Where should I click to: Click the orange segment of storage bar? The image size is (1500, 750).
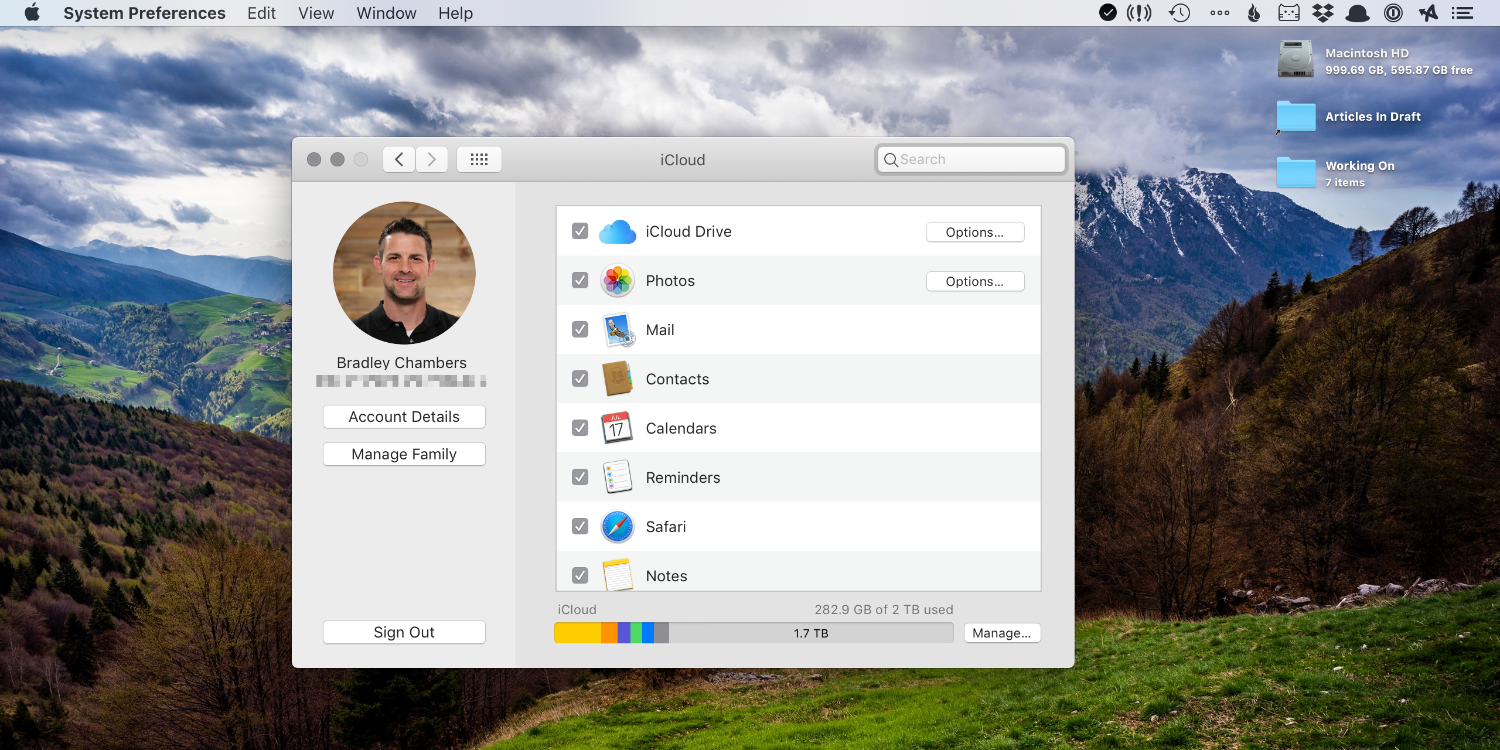(609, 633)
